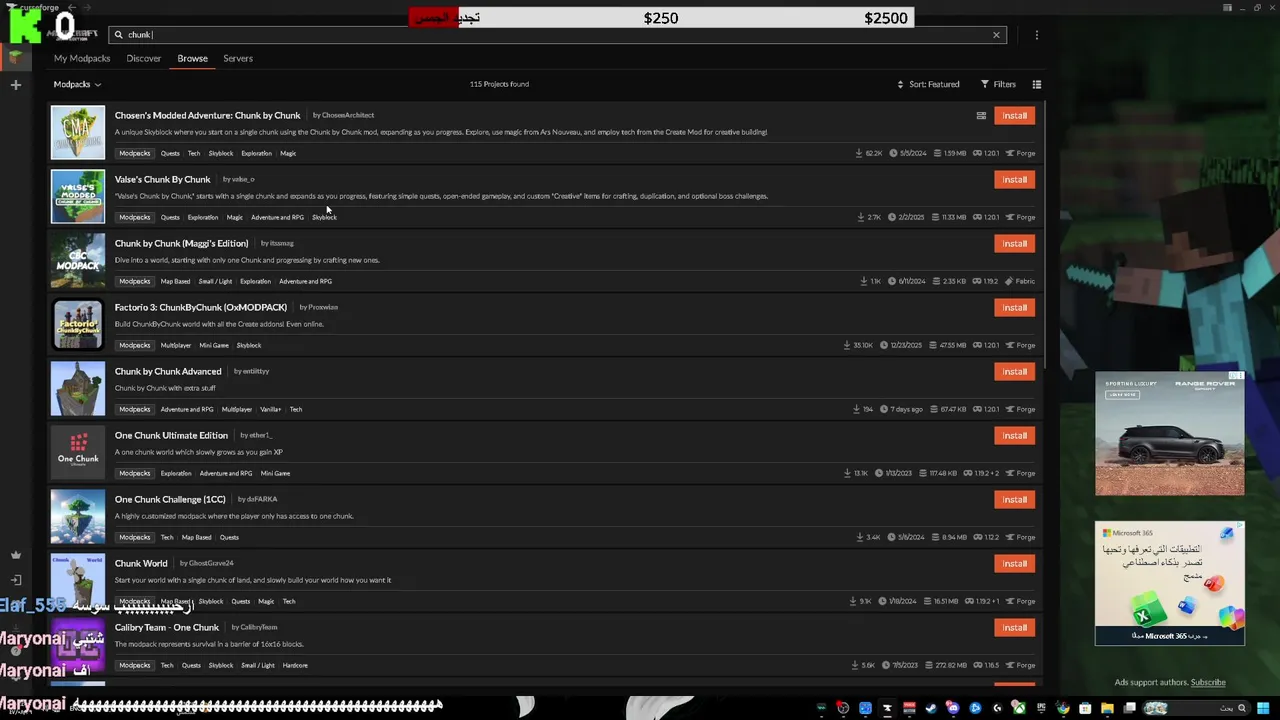Click Vanilla+ tag on Chunk by Chunk Advanced

(x=271, y=409)
